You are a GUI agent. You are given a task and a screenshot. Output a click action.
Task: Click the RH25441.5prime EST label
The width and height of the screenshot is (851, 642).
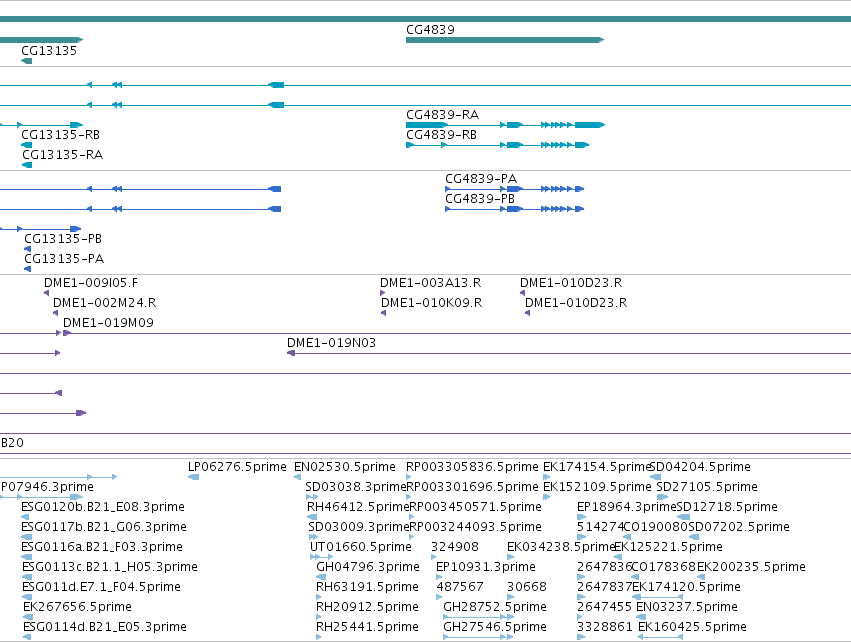coord(367,627)
